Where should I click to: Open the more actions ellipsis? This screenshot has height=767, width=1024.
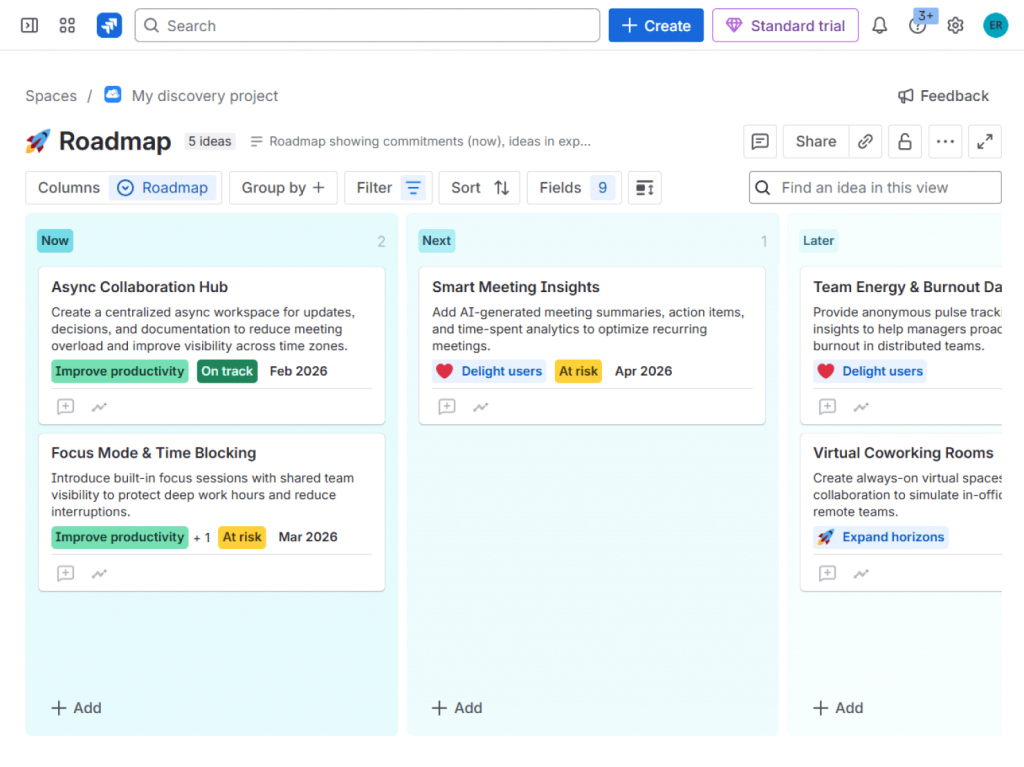(x=945, y=141)
